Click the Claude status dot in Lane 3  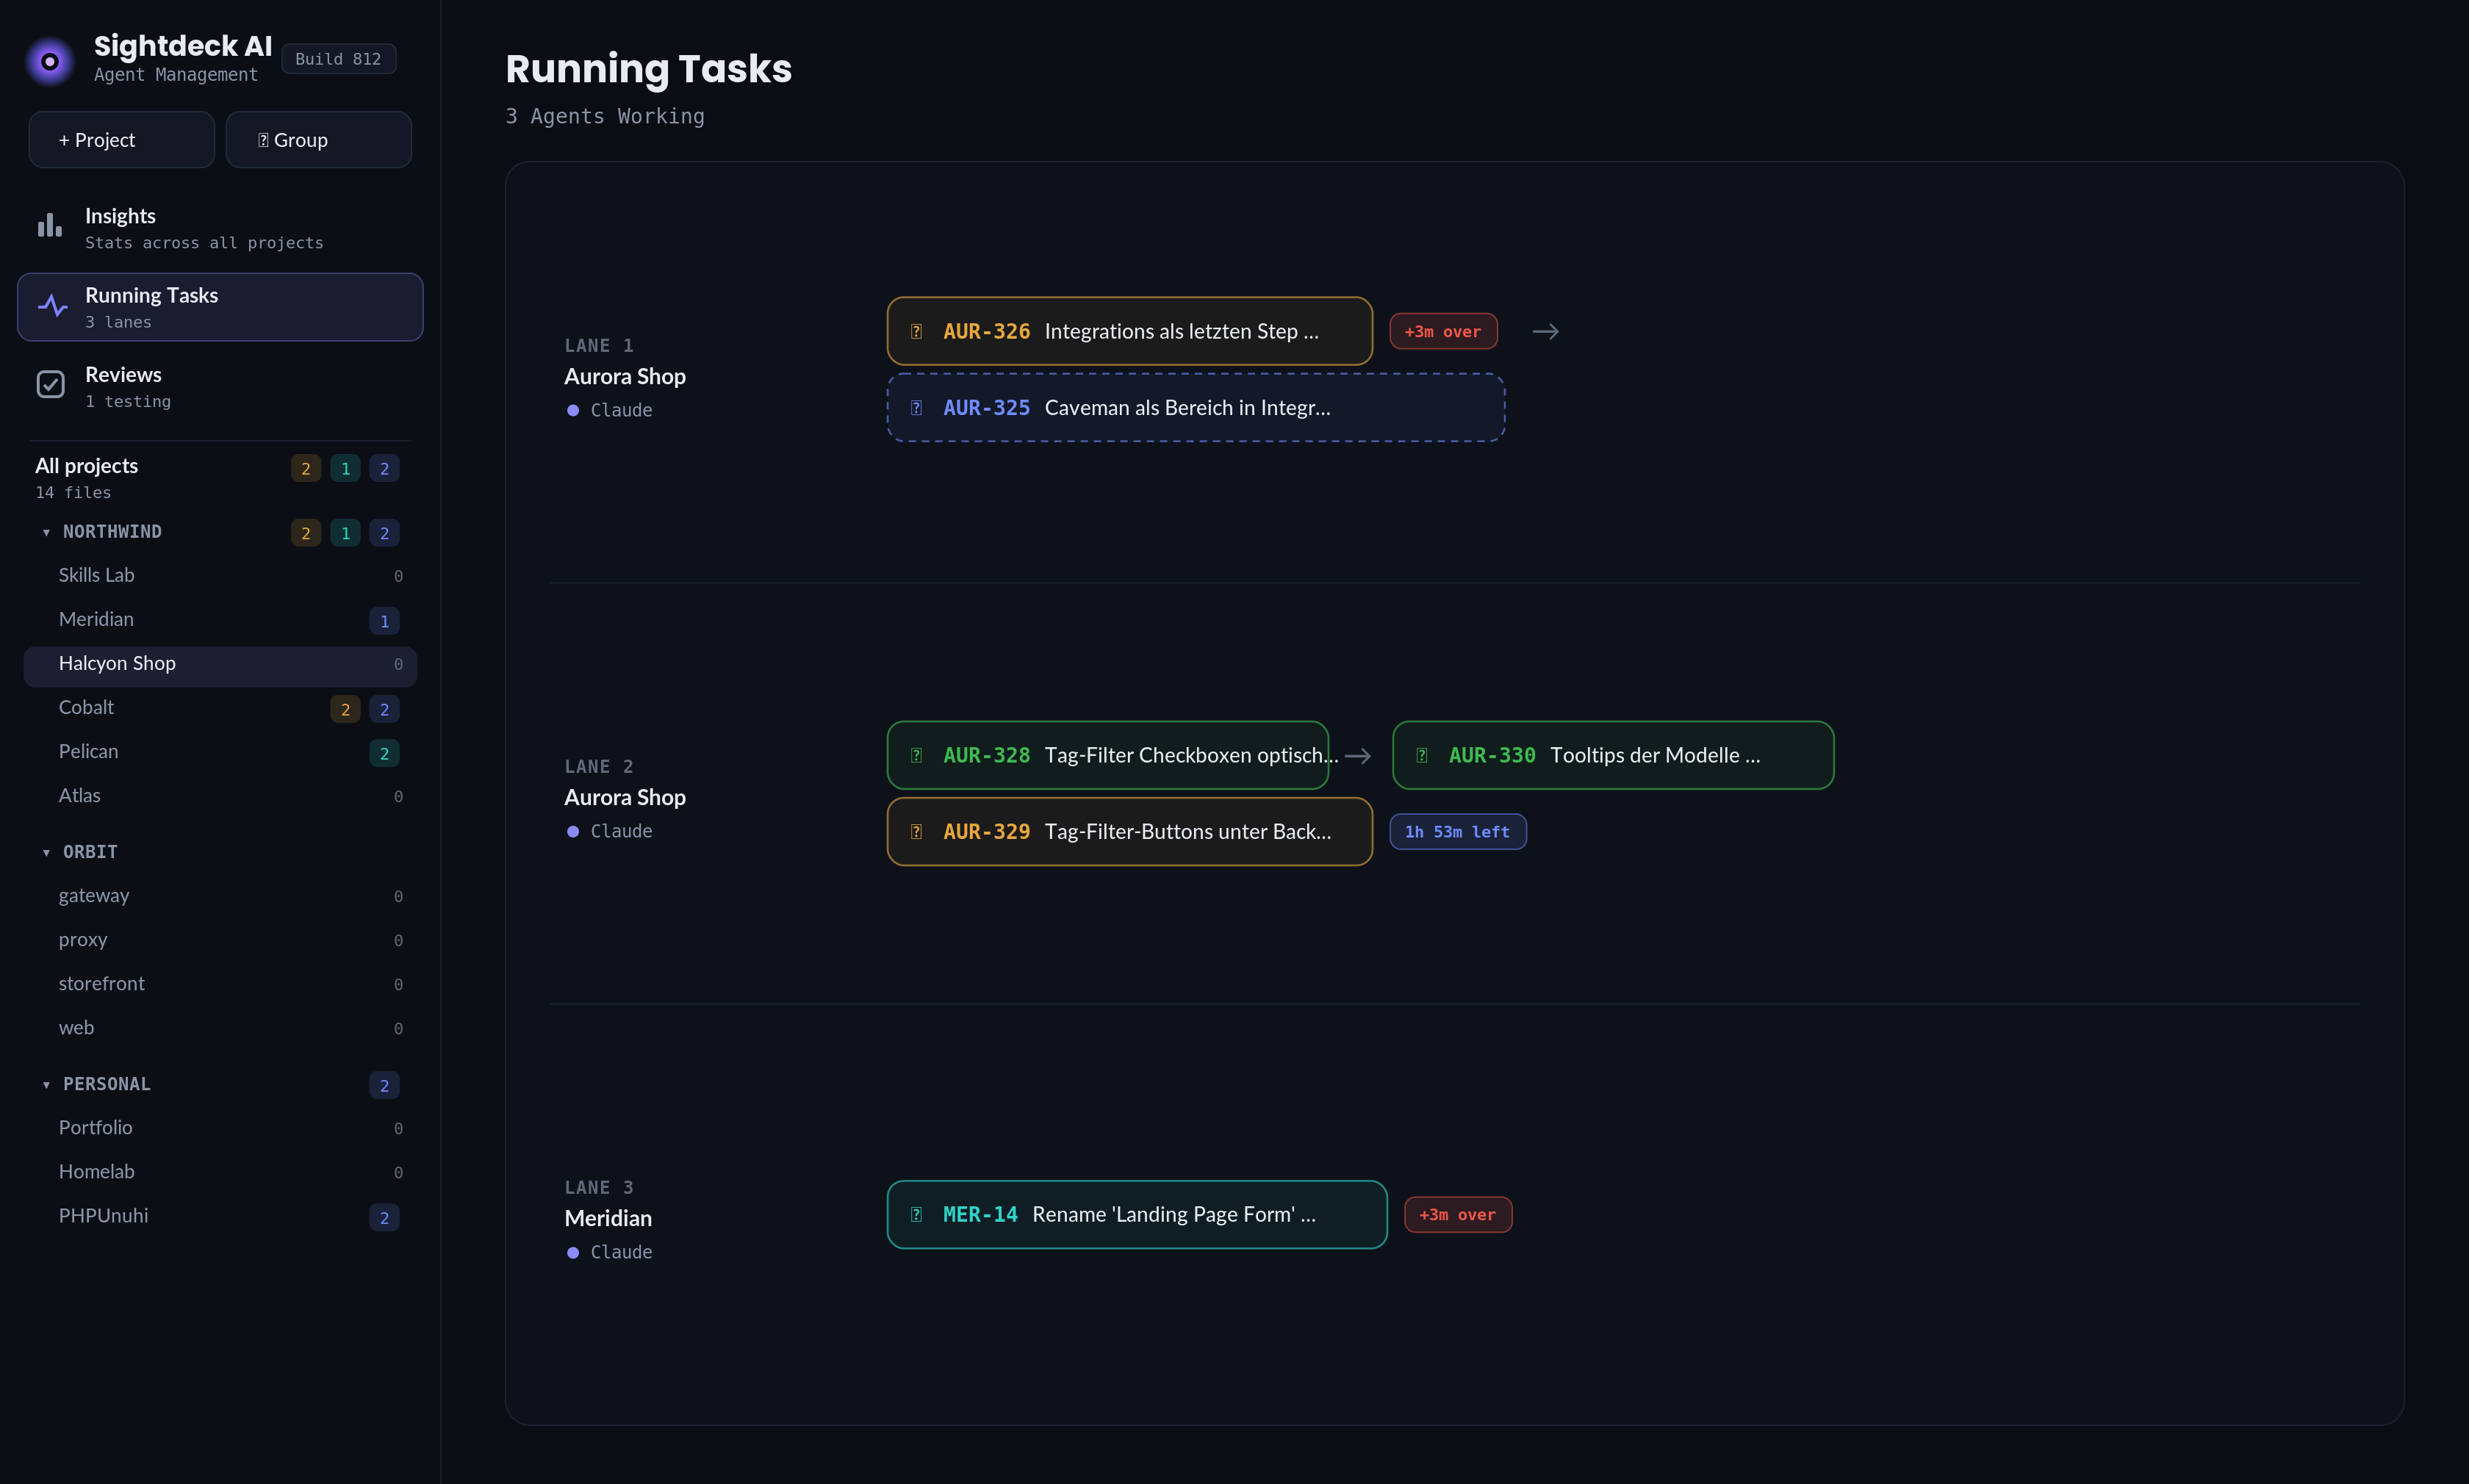pos(573,1253)
